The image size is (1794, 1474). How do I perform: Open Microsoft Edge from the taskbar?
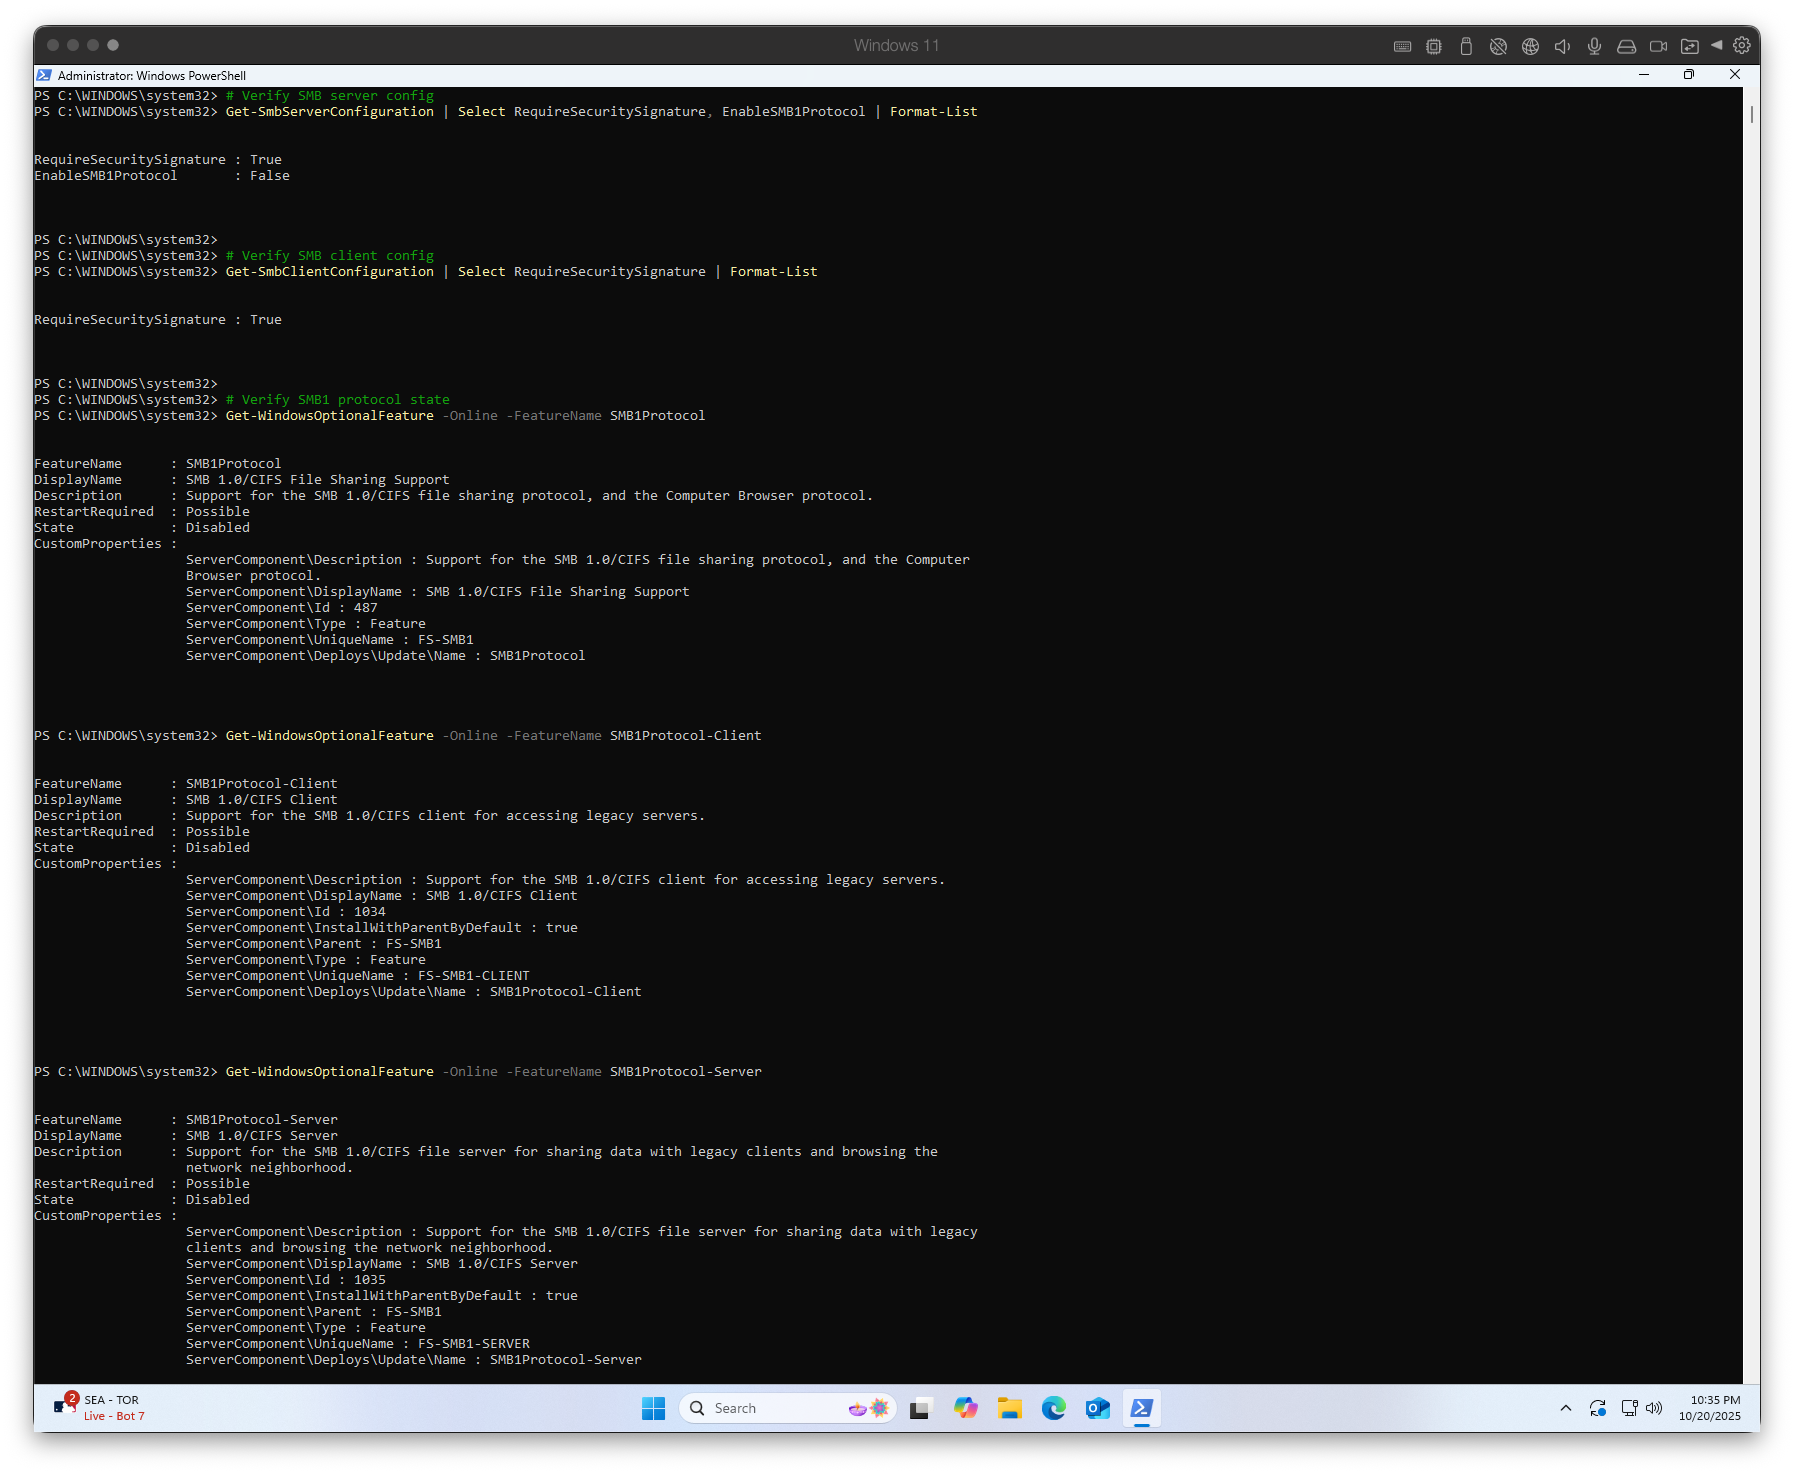pyautogui.click(x=1053, y=1407)
